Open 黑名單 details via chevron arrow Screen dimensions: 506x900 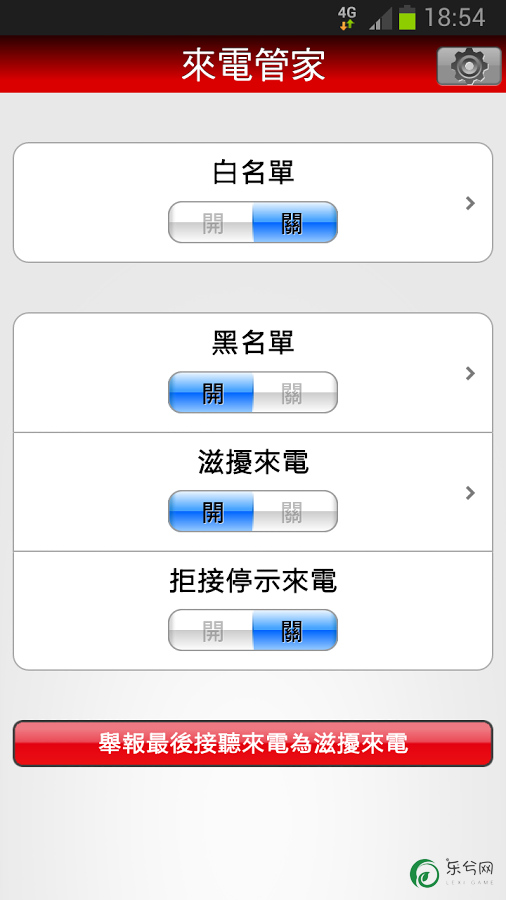470,373
